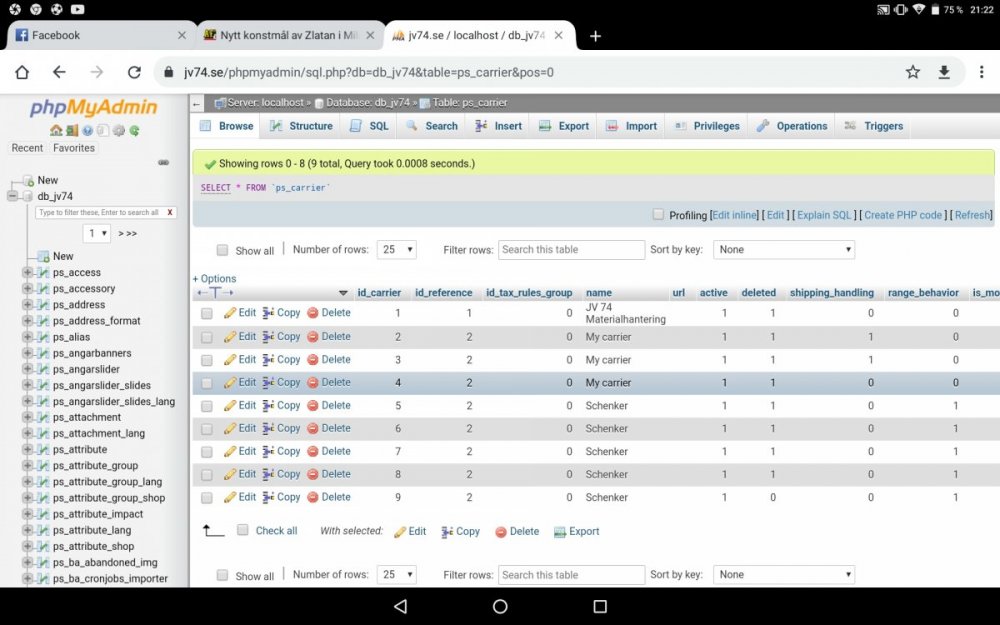Click the phpMyAdmin home icon

point(56,130)
